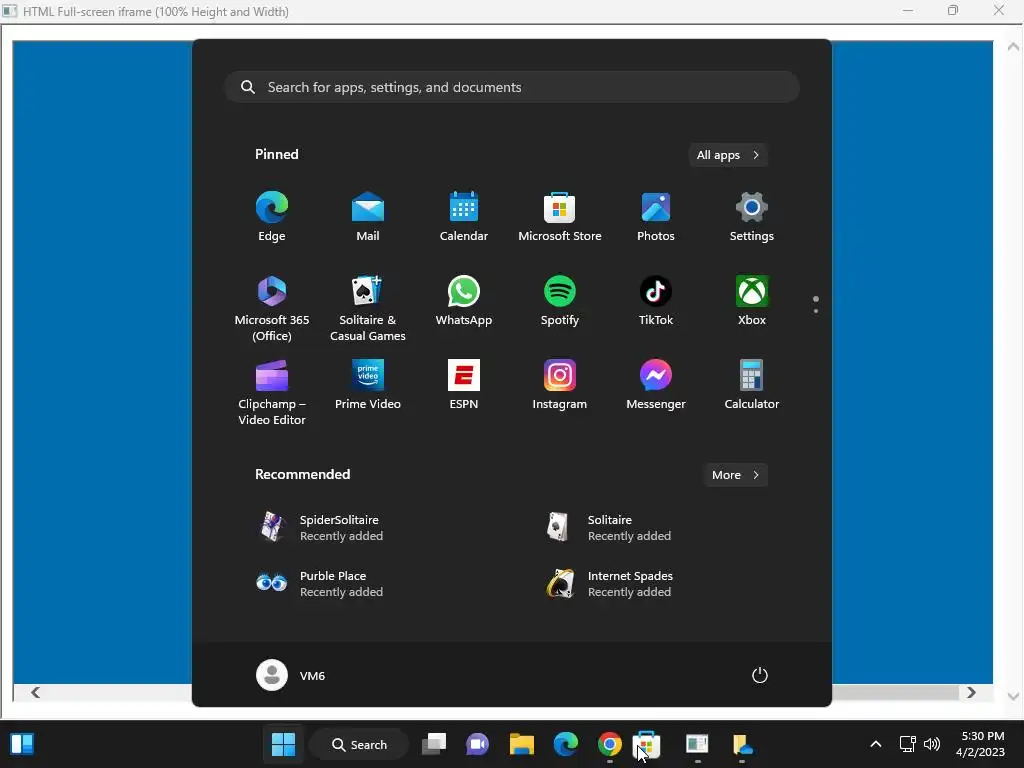Open Google Chrome from taskbar
Screen dimensions: 1024x768
(609, 744)
